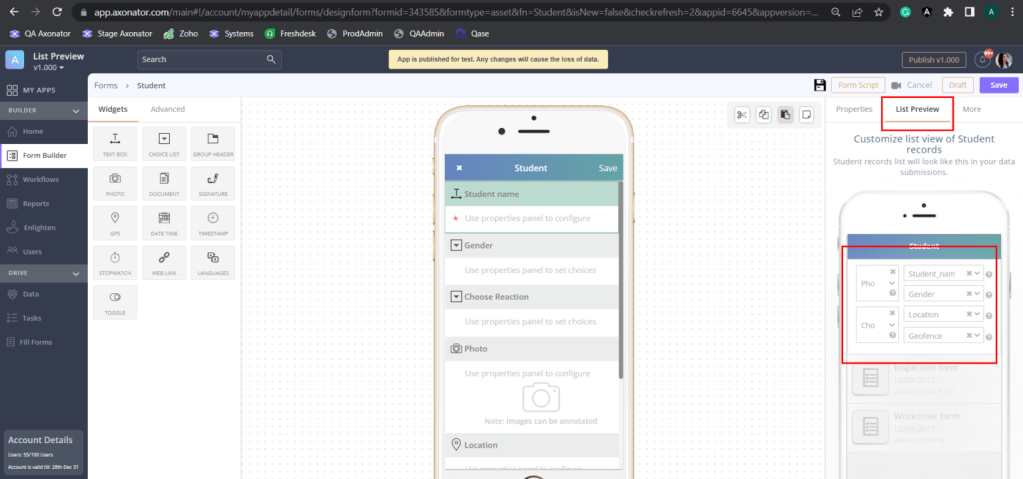Open the Properties tab
The image size is (1023, 479).
tap(854, 109)
